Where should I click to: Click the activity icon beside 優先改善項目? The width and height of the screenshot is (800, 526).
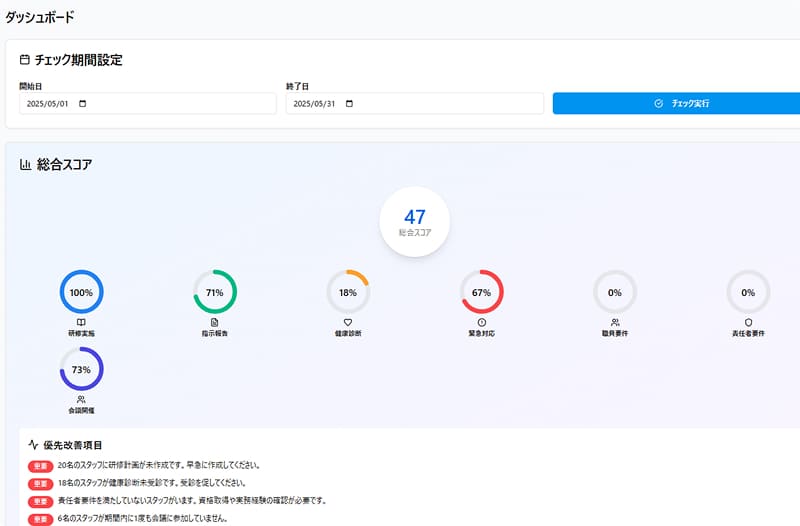click(33, 445)
